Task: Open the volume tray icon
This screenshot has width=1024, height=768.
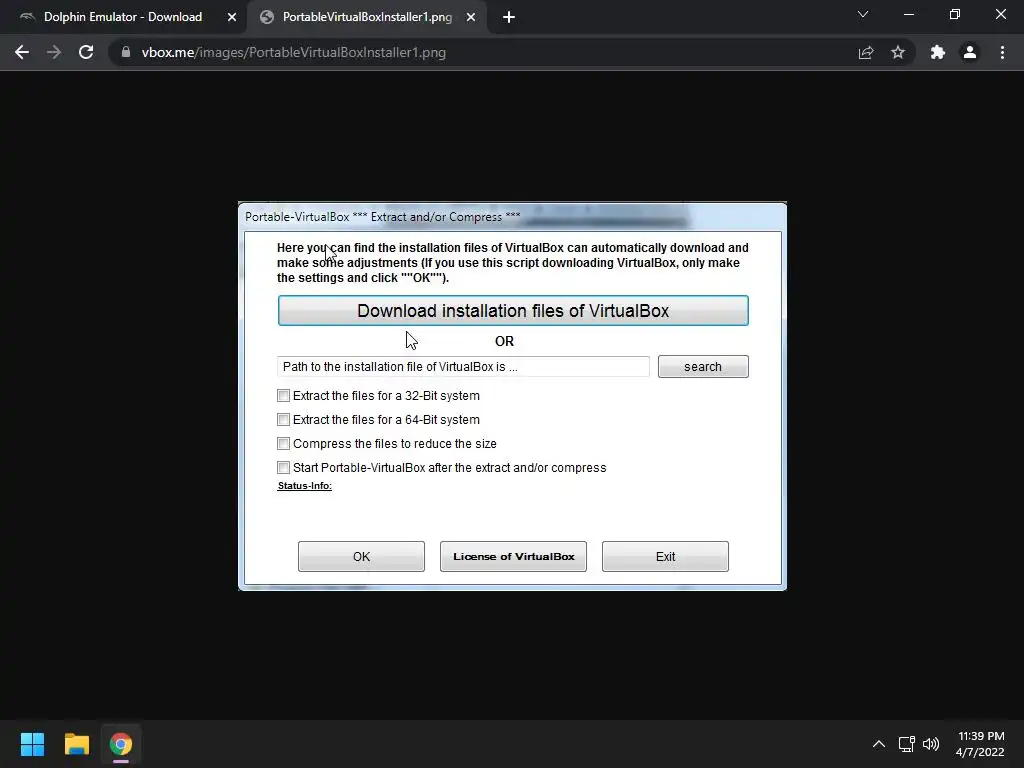Action: tap(931, 744)
